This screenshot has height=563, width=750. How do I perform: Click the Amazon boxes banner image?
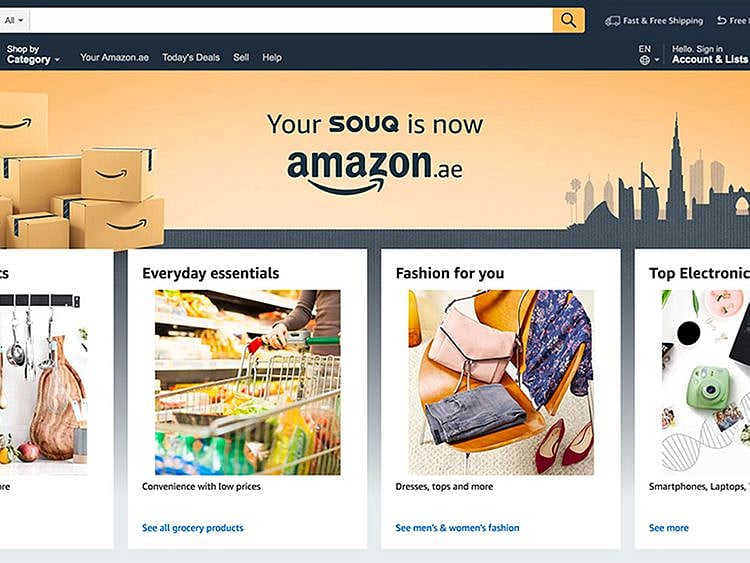point(82,182)
